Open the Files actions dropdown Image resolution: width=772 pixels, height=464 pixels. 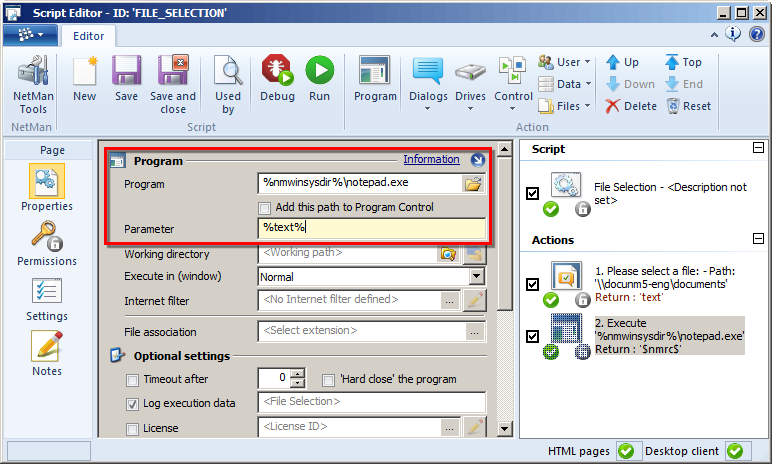click(564, 106)
